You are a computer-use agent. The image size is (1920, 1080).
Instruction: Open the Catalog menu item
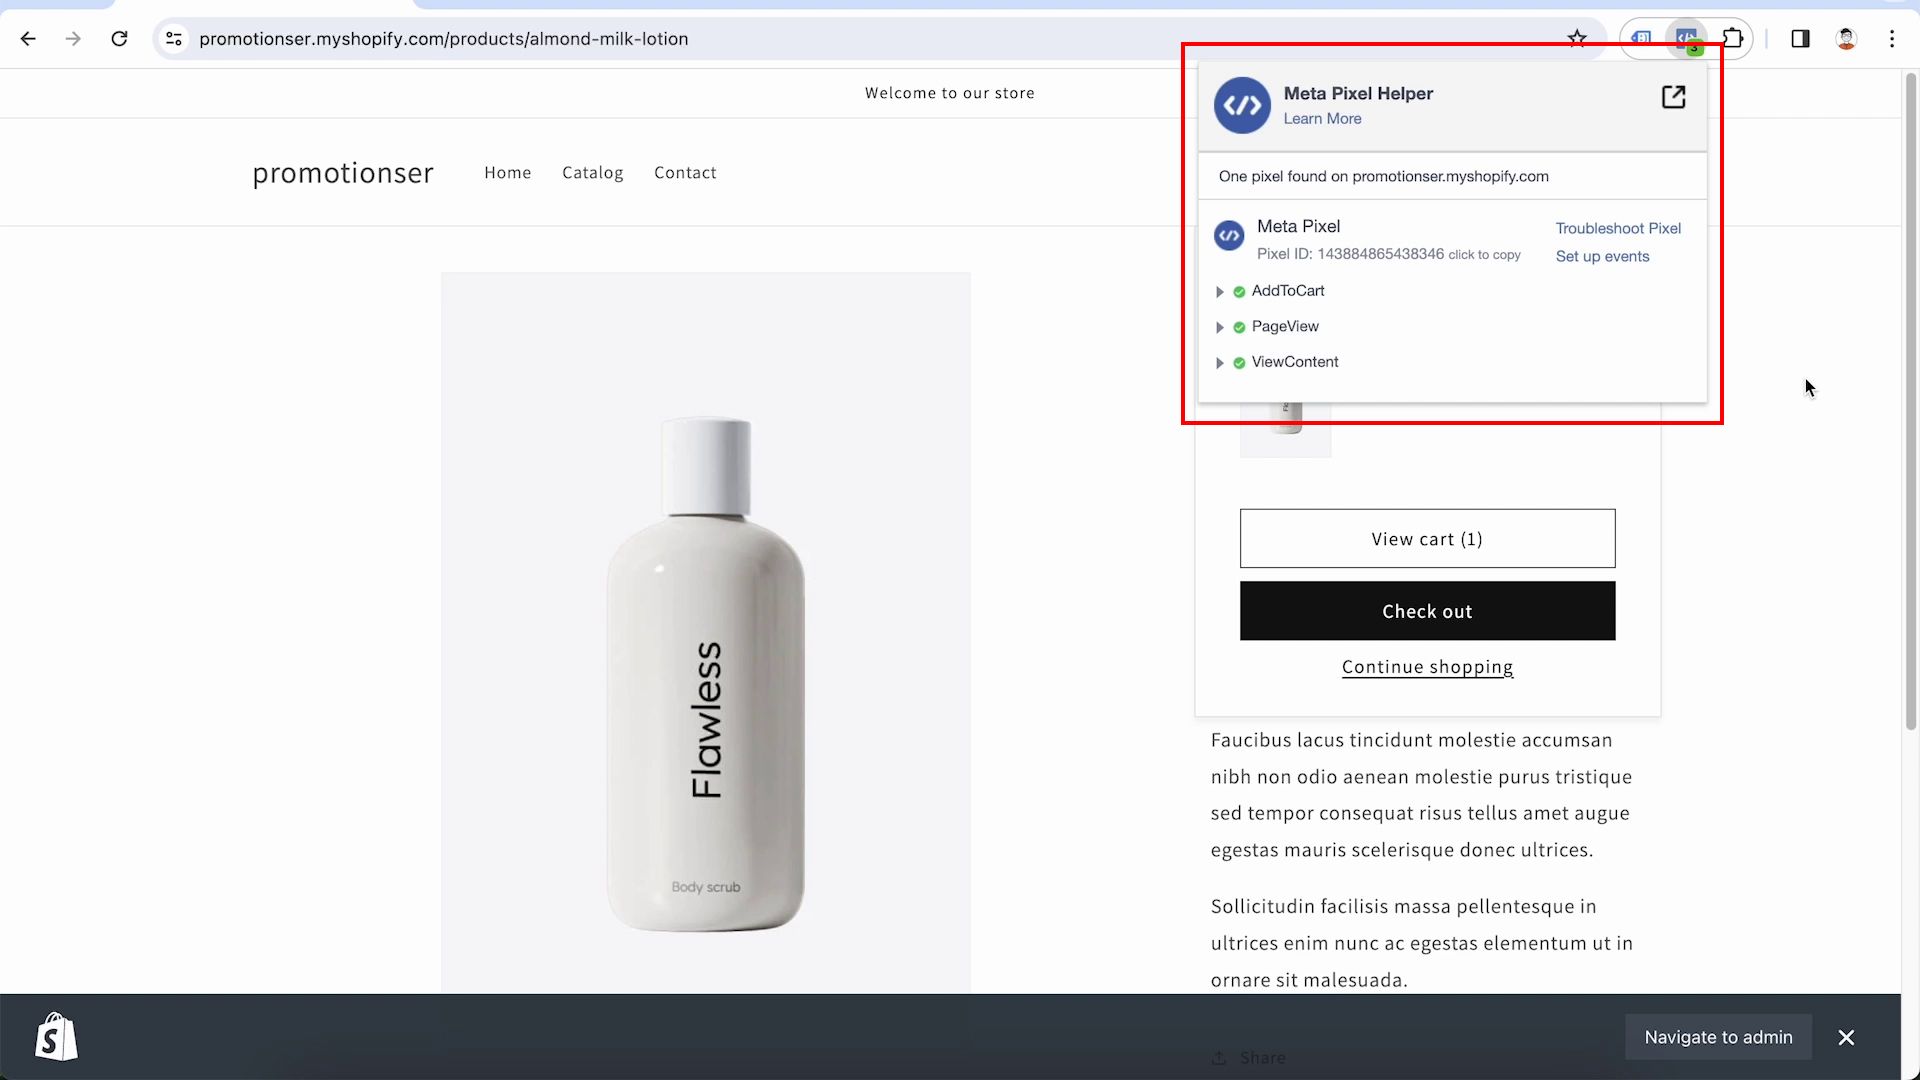(593, 172)
